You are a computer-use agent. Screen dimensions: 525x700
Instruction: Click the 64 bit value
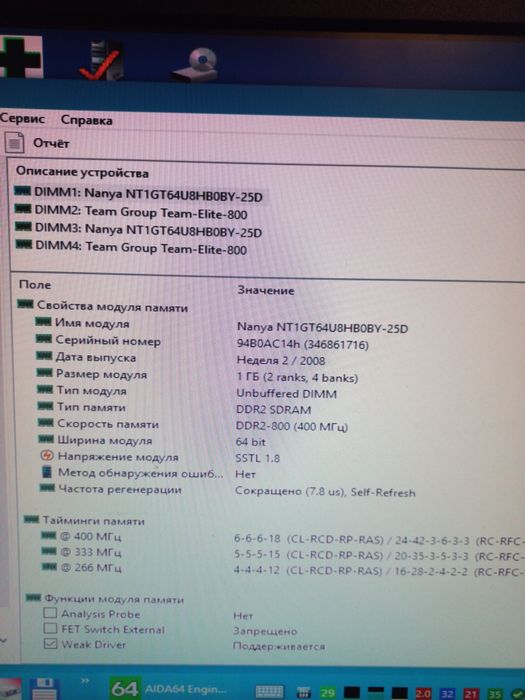point(250,442)
